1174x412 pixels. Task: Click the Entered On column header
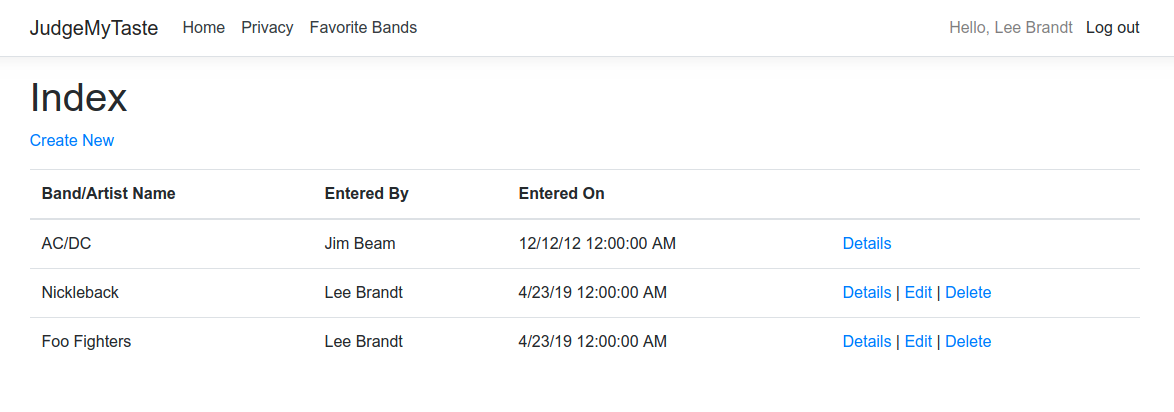[x=561, y=194]
